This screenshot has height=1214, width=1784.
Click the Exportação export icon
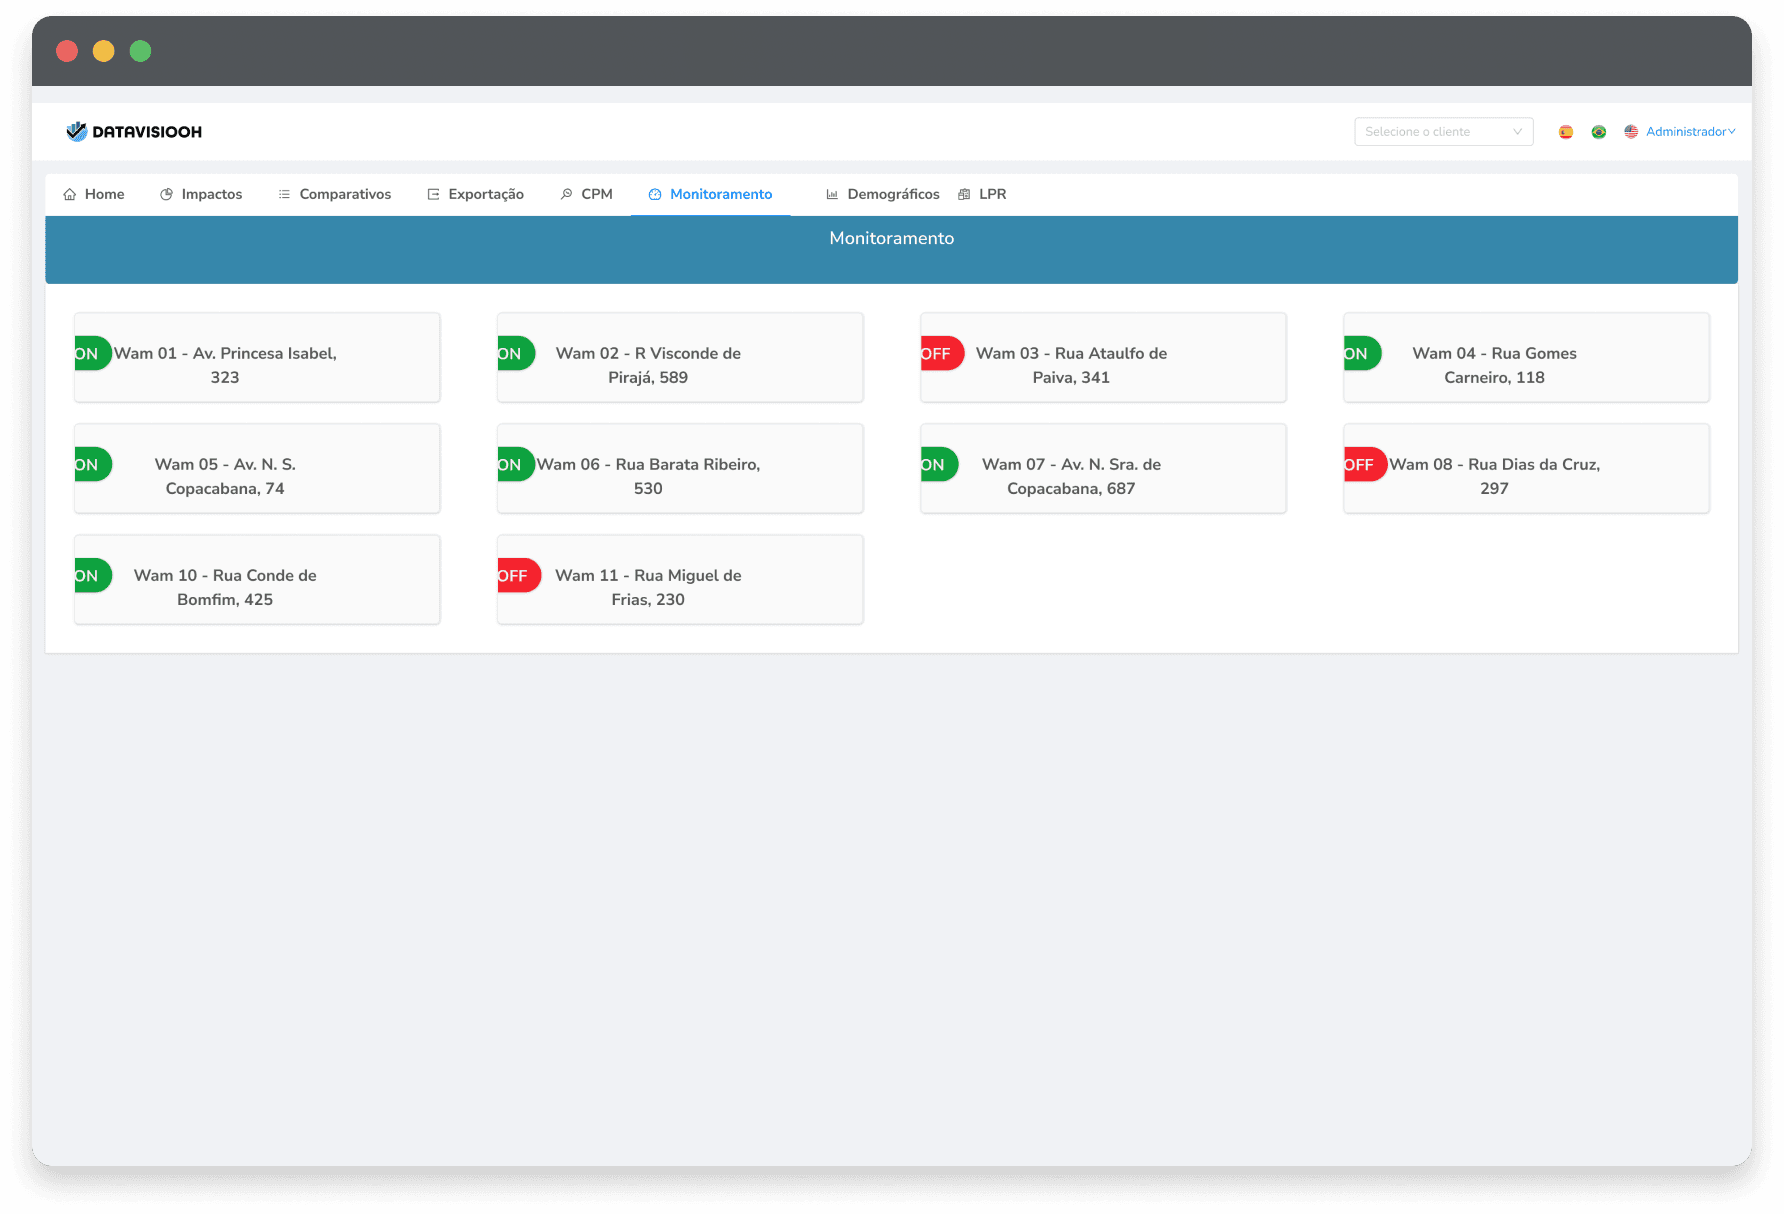click(x=433, y=195)
